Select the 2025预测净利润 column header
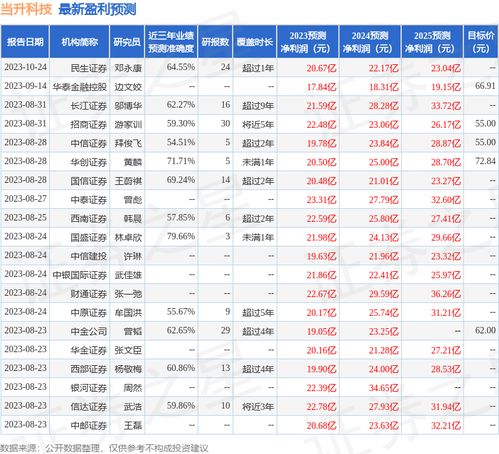 click(x=432, y=42)
